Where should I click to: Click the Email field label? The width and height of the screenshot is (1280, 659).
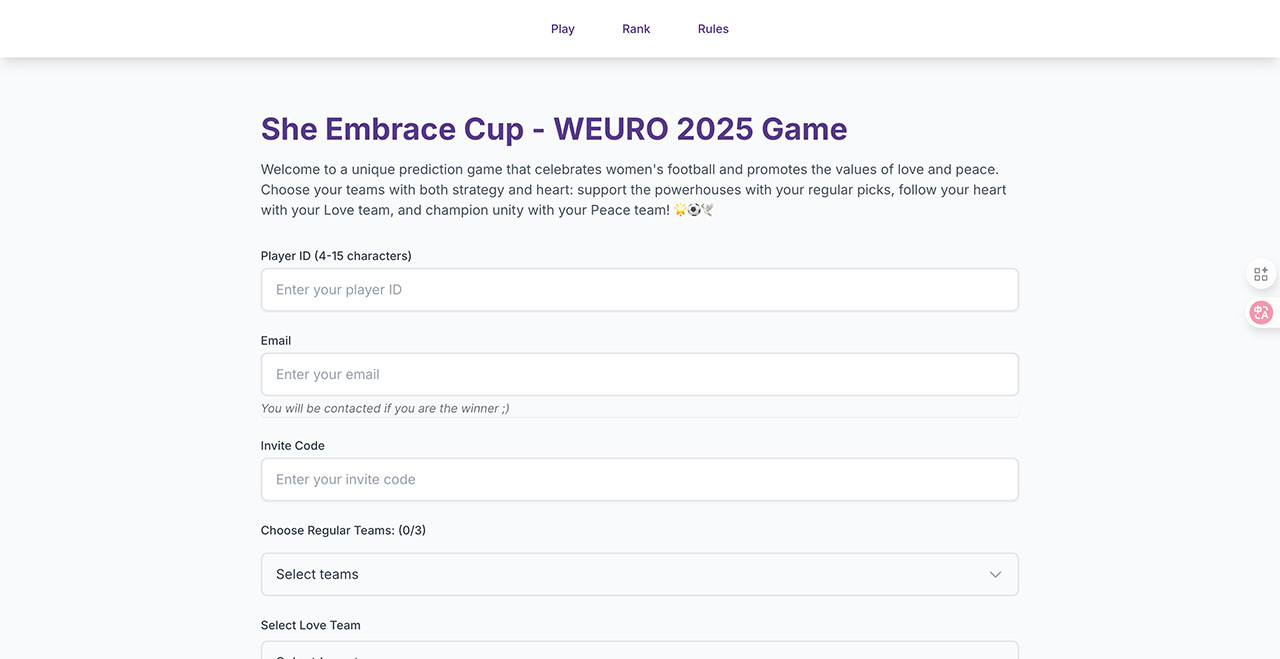[x=276, y=341]
